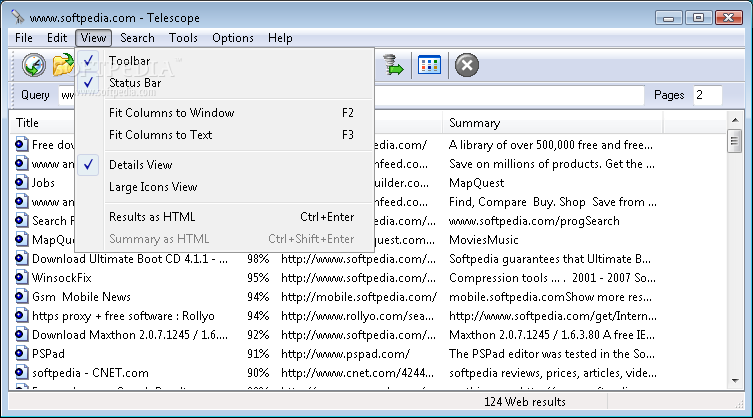Click the 95% relevance value

point(258,278)
